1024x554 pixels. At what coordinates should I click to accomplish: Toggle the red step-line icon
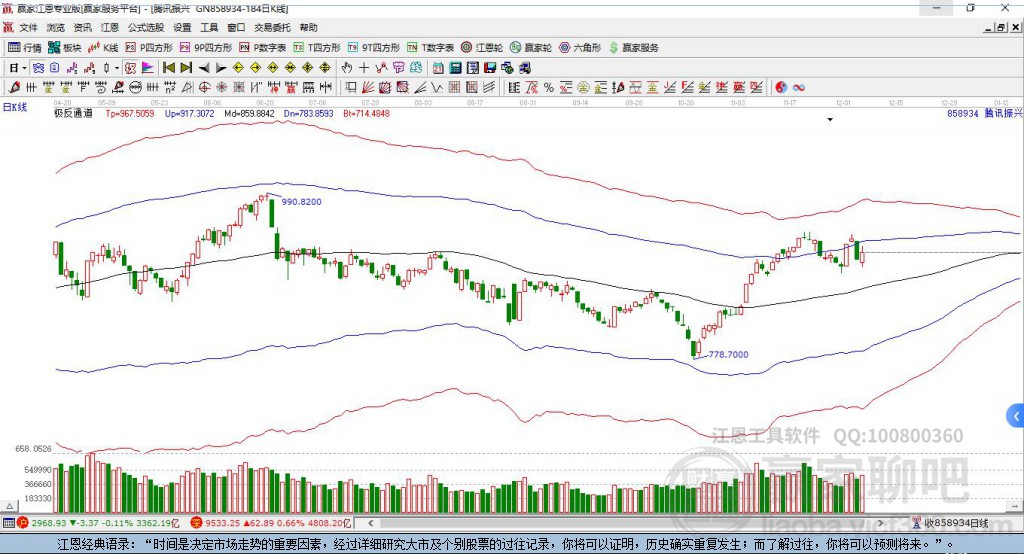tap(89, 68)
